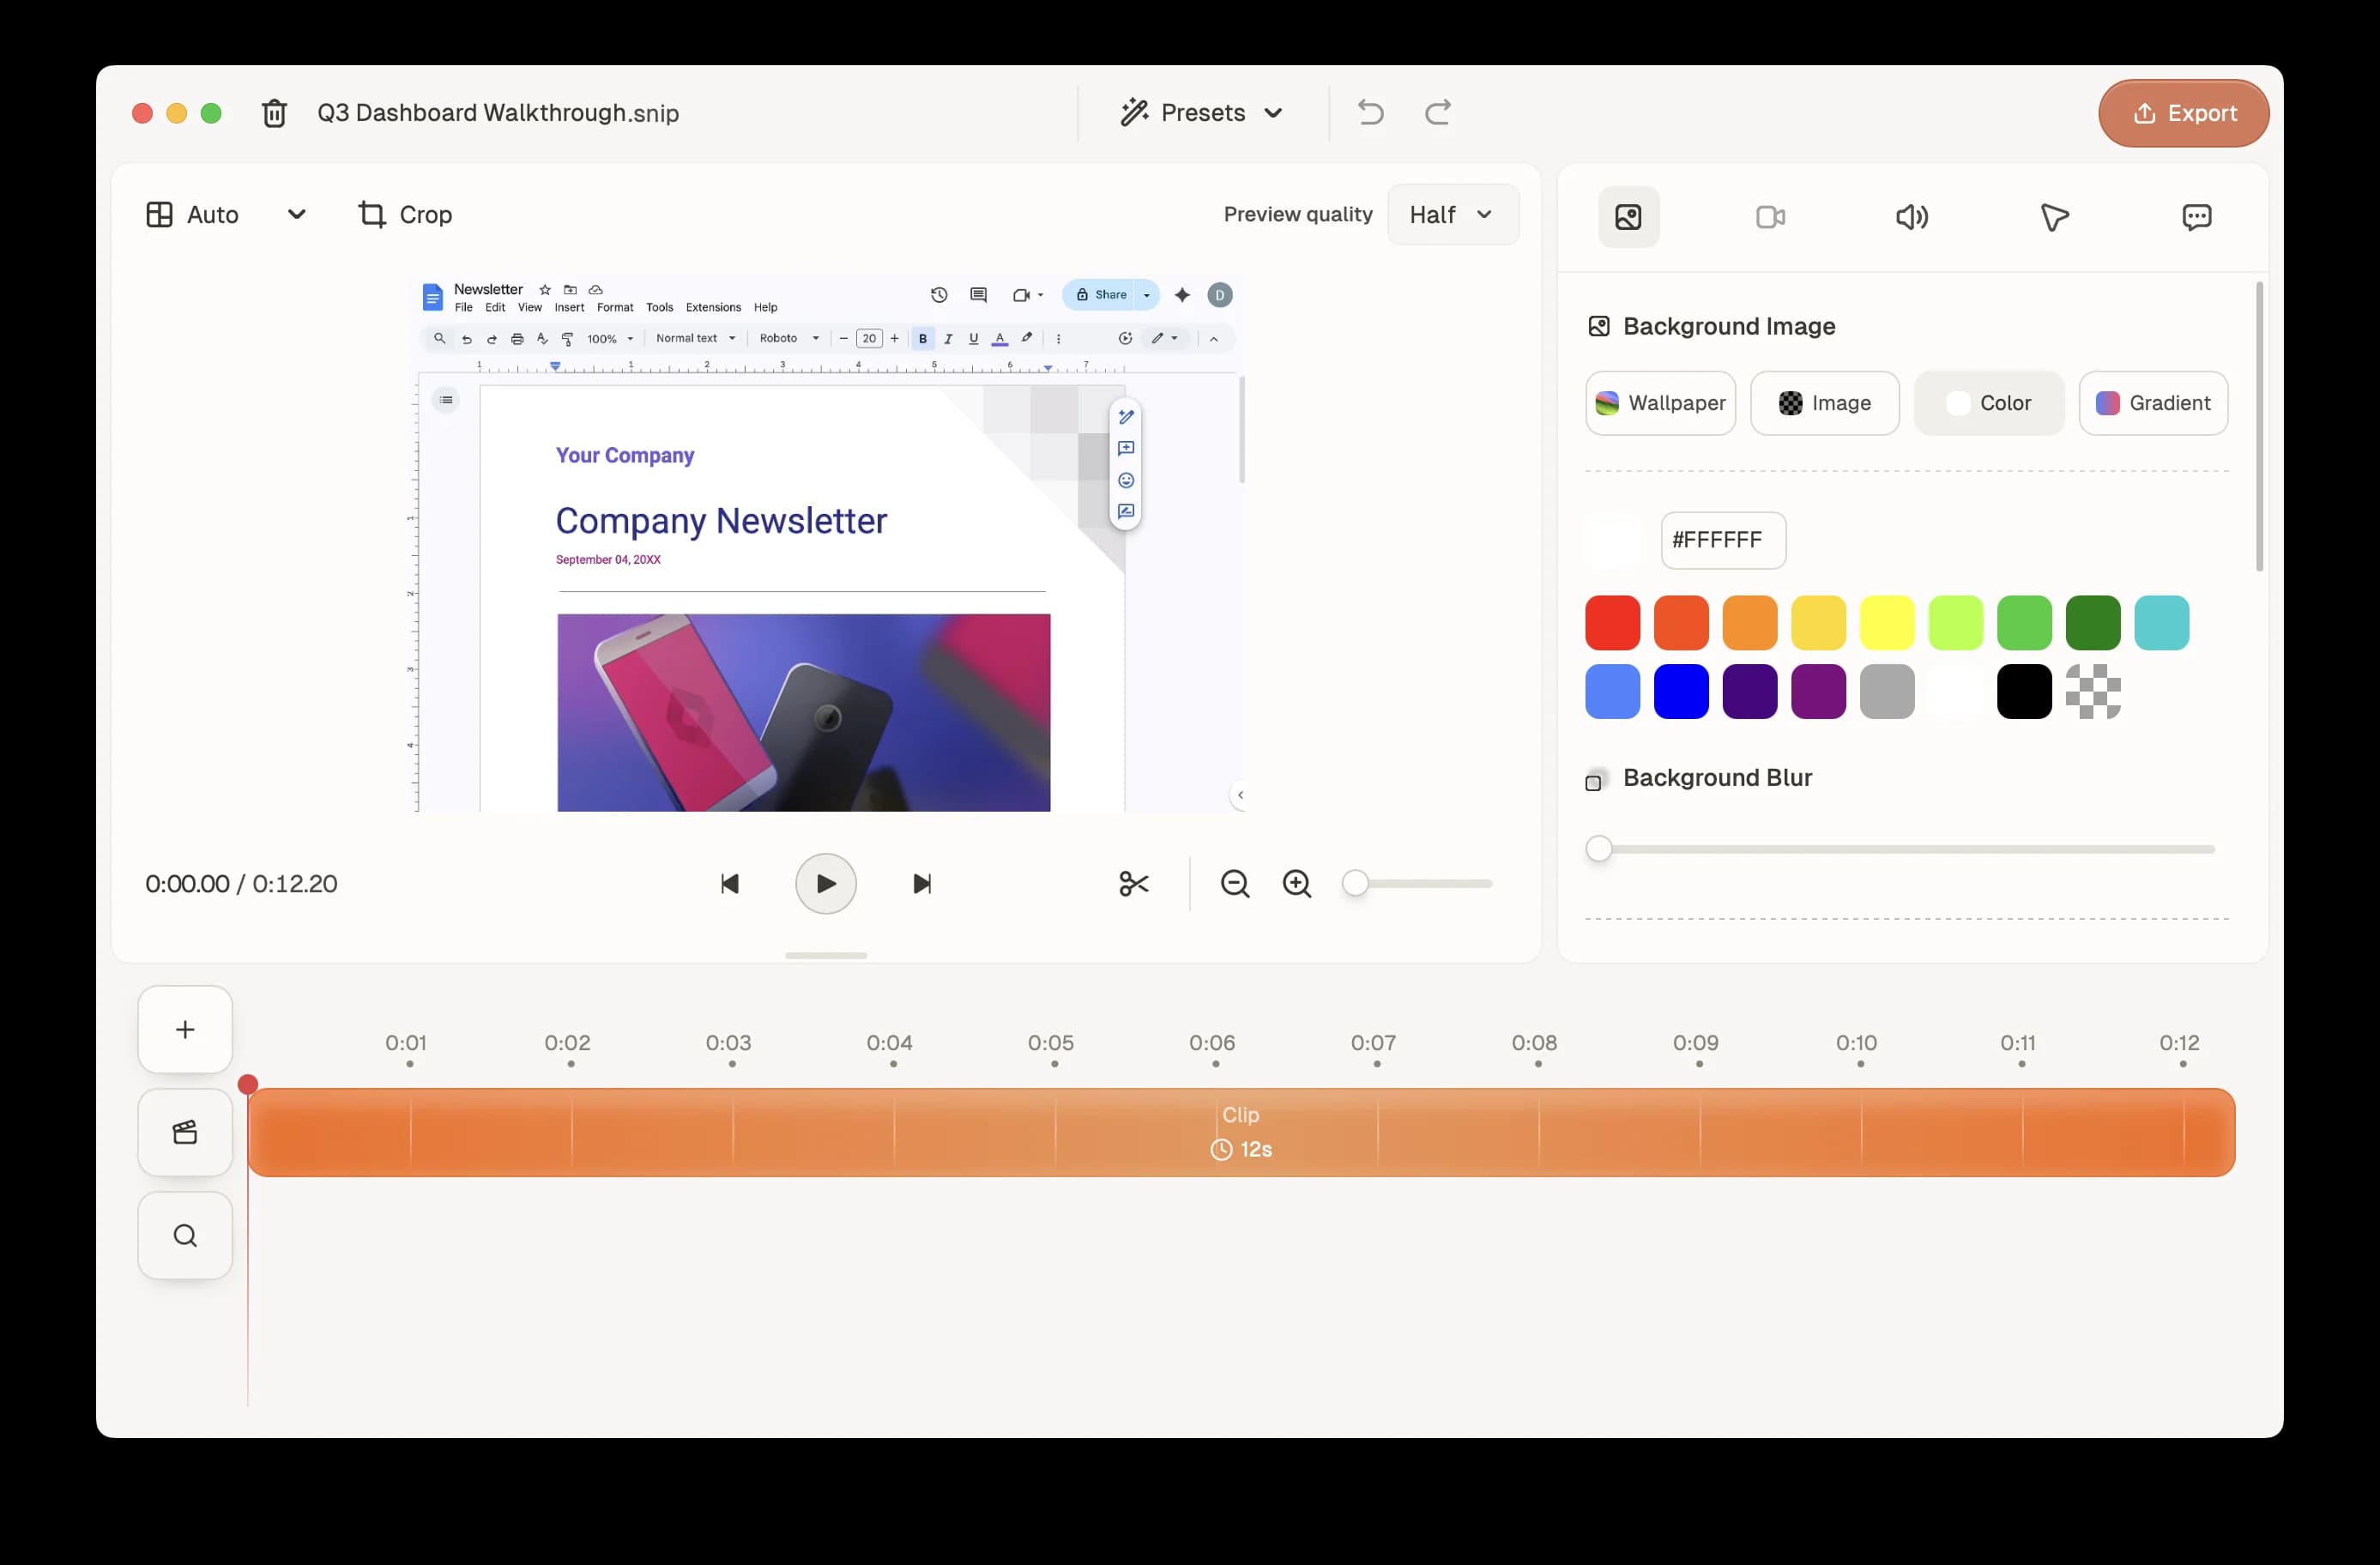Open the media clips panel in sidebar
This screenshot has width=2380, height=1565.
(x=184, y=1132)
